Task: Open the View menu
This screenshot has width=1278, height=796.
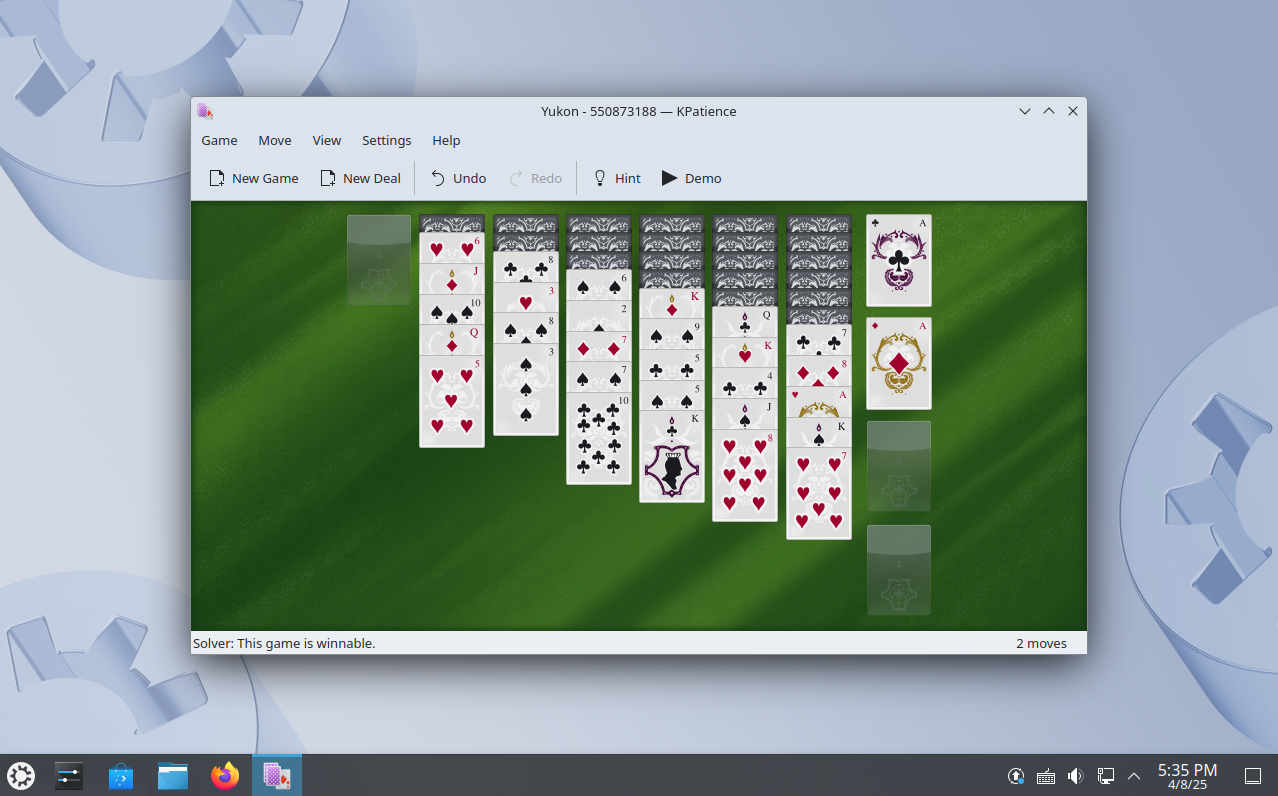Action: click(327, 140)
